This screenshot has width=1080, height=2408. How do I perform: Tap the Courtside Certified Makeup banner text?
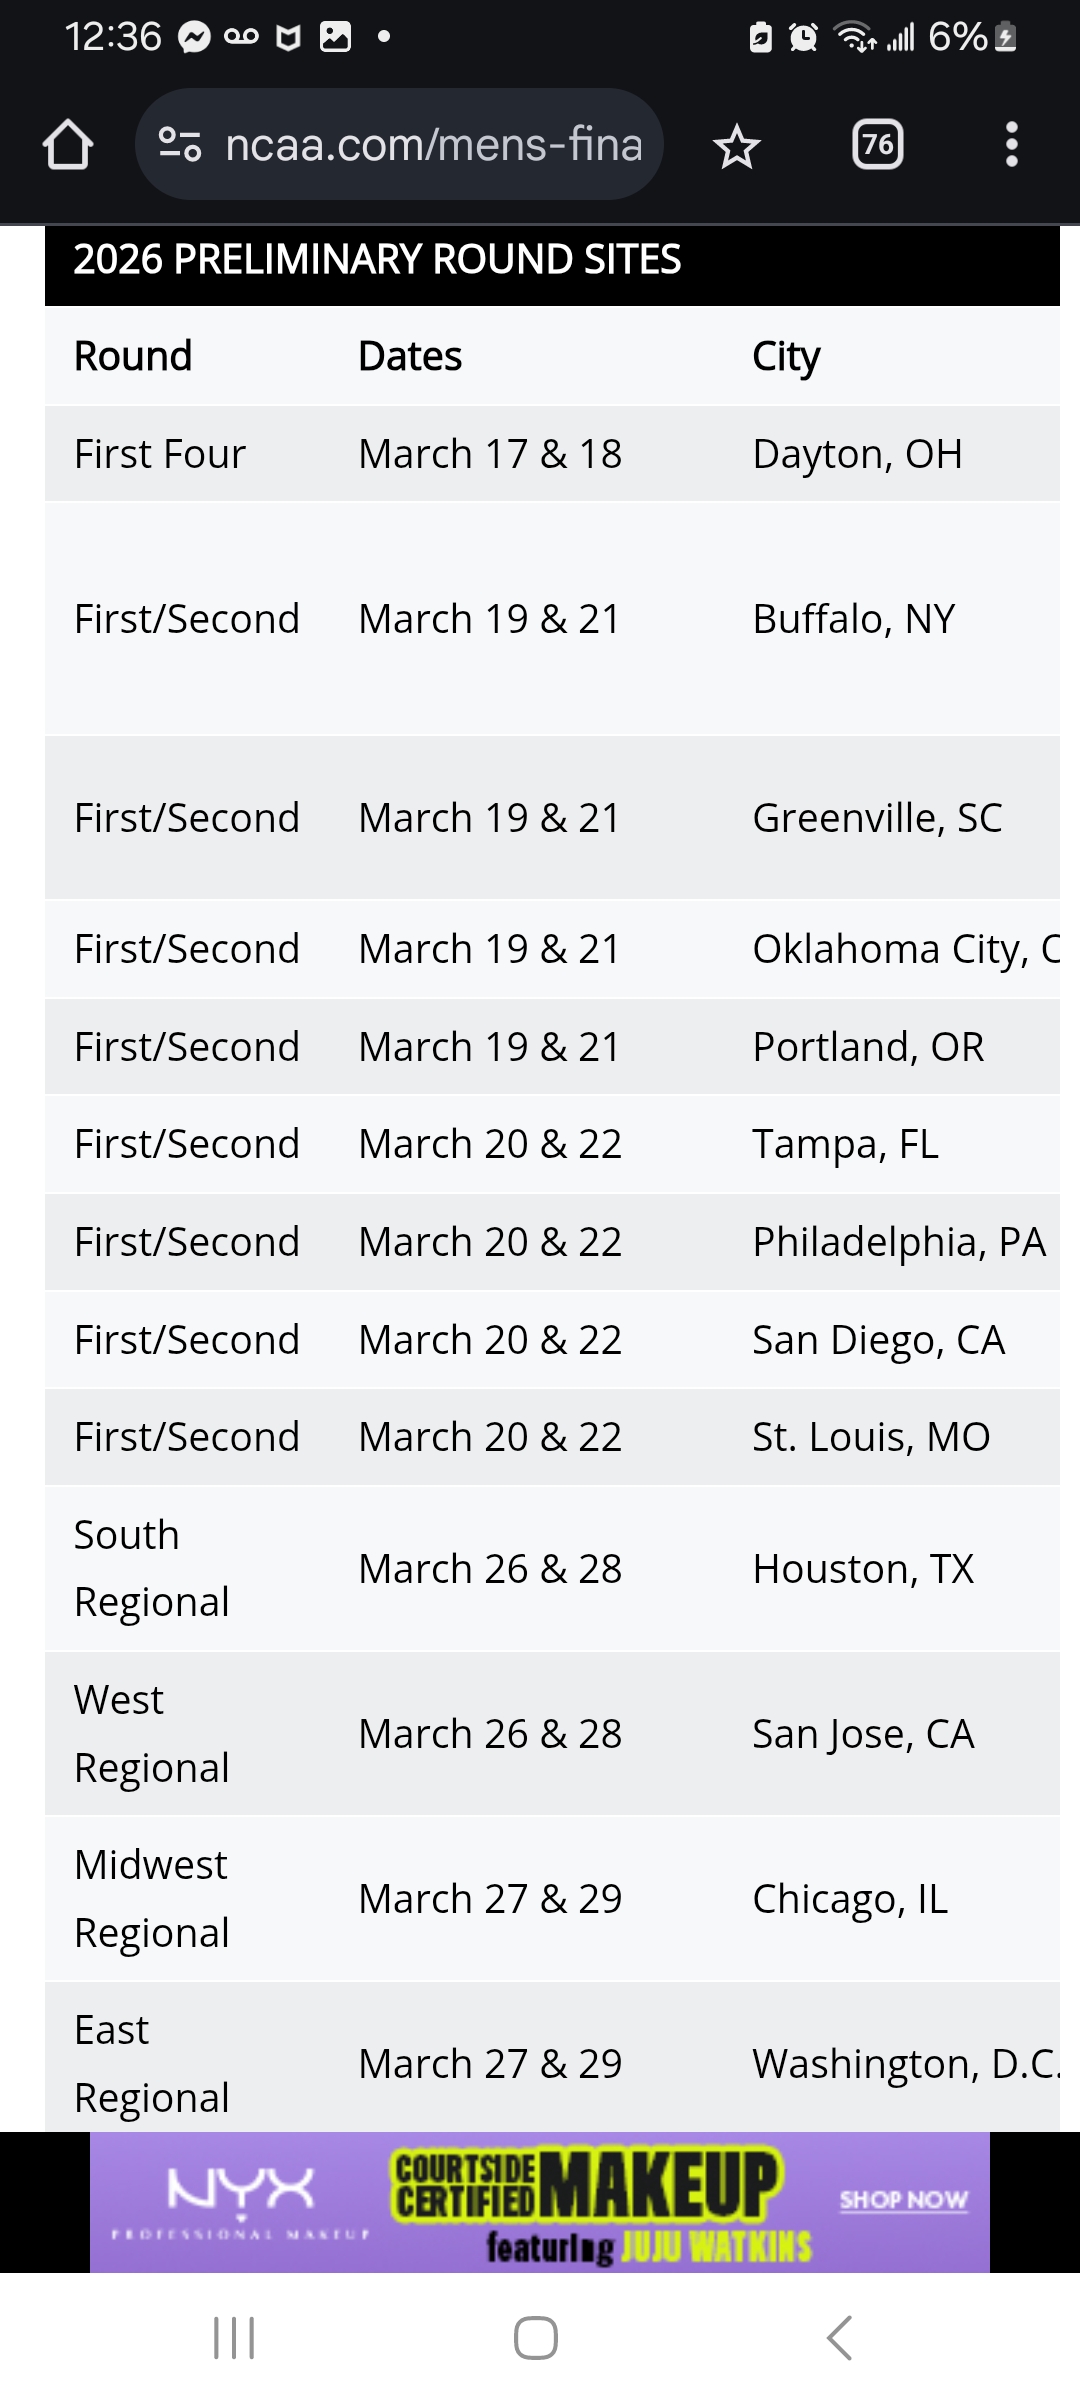tap(586, 2186)
